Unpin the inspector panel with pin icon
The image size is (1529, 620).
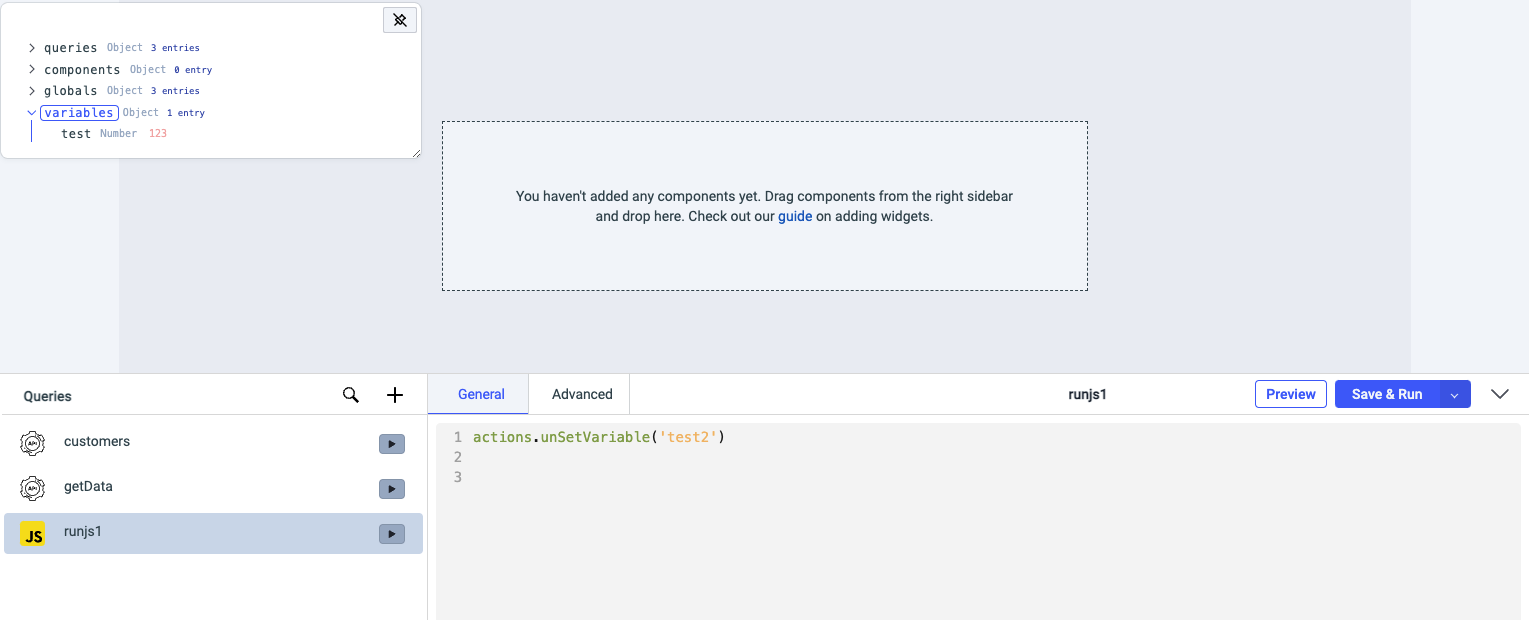pos(400,20)
